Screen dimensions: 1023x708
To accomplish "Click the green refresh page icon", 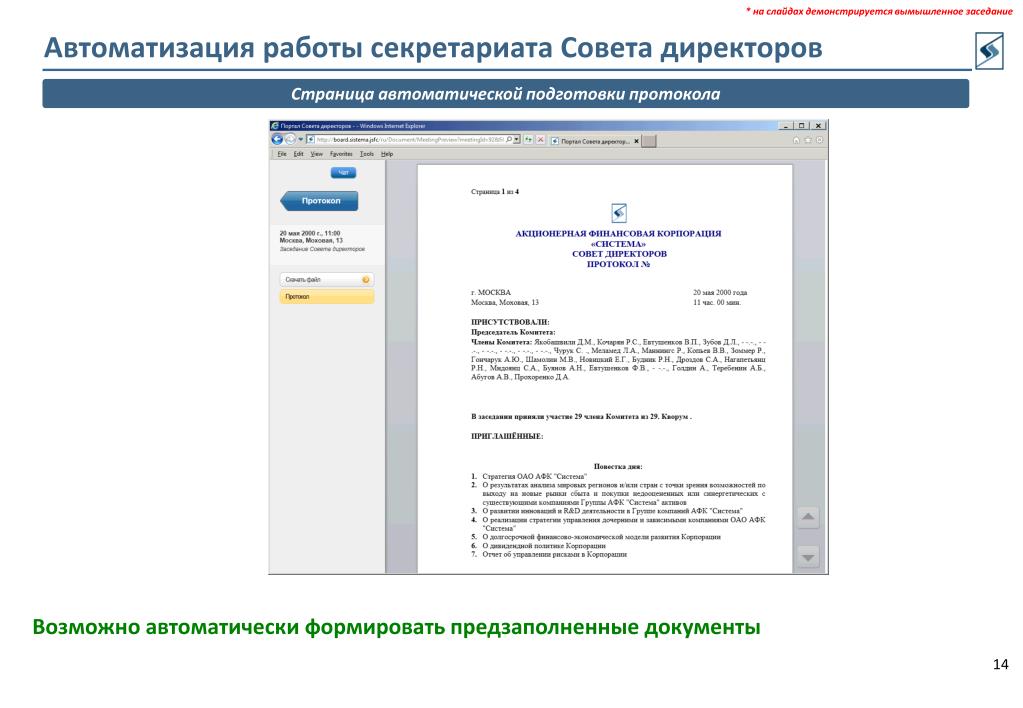I will 528,140.
